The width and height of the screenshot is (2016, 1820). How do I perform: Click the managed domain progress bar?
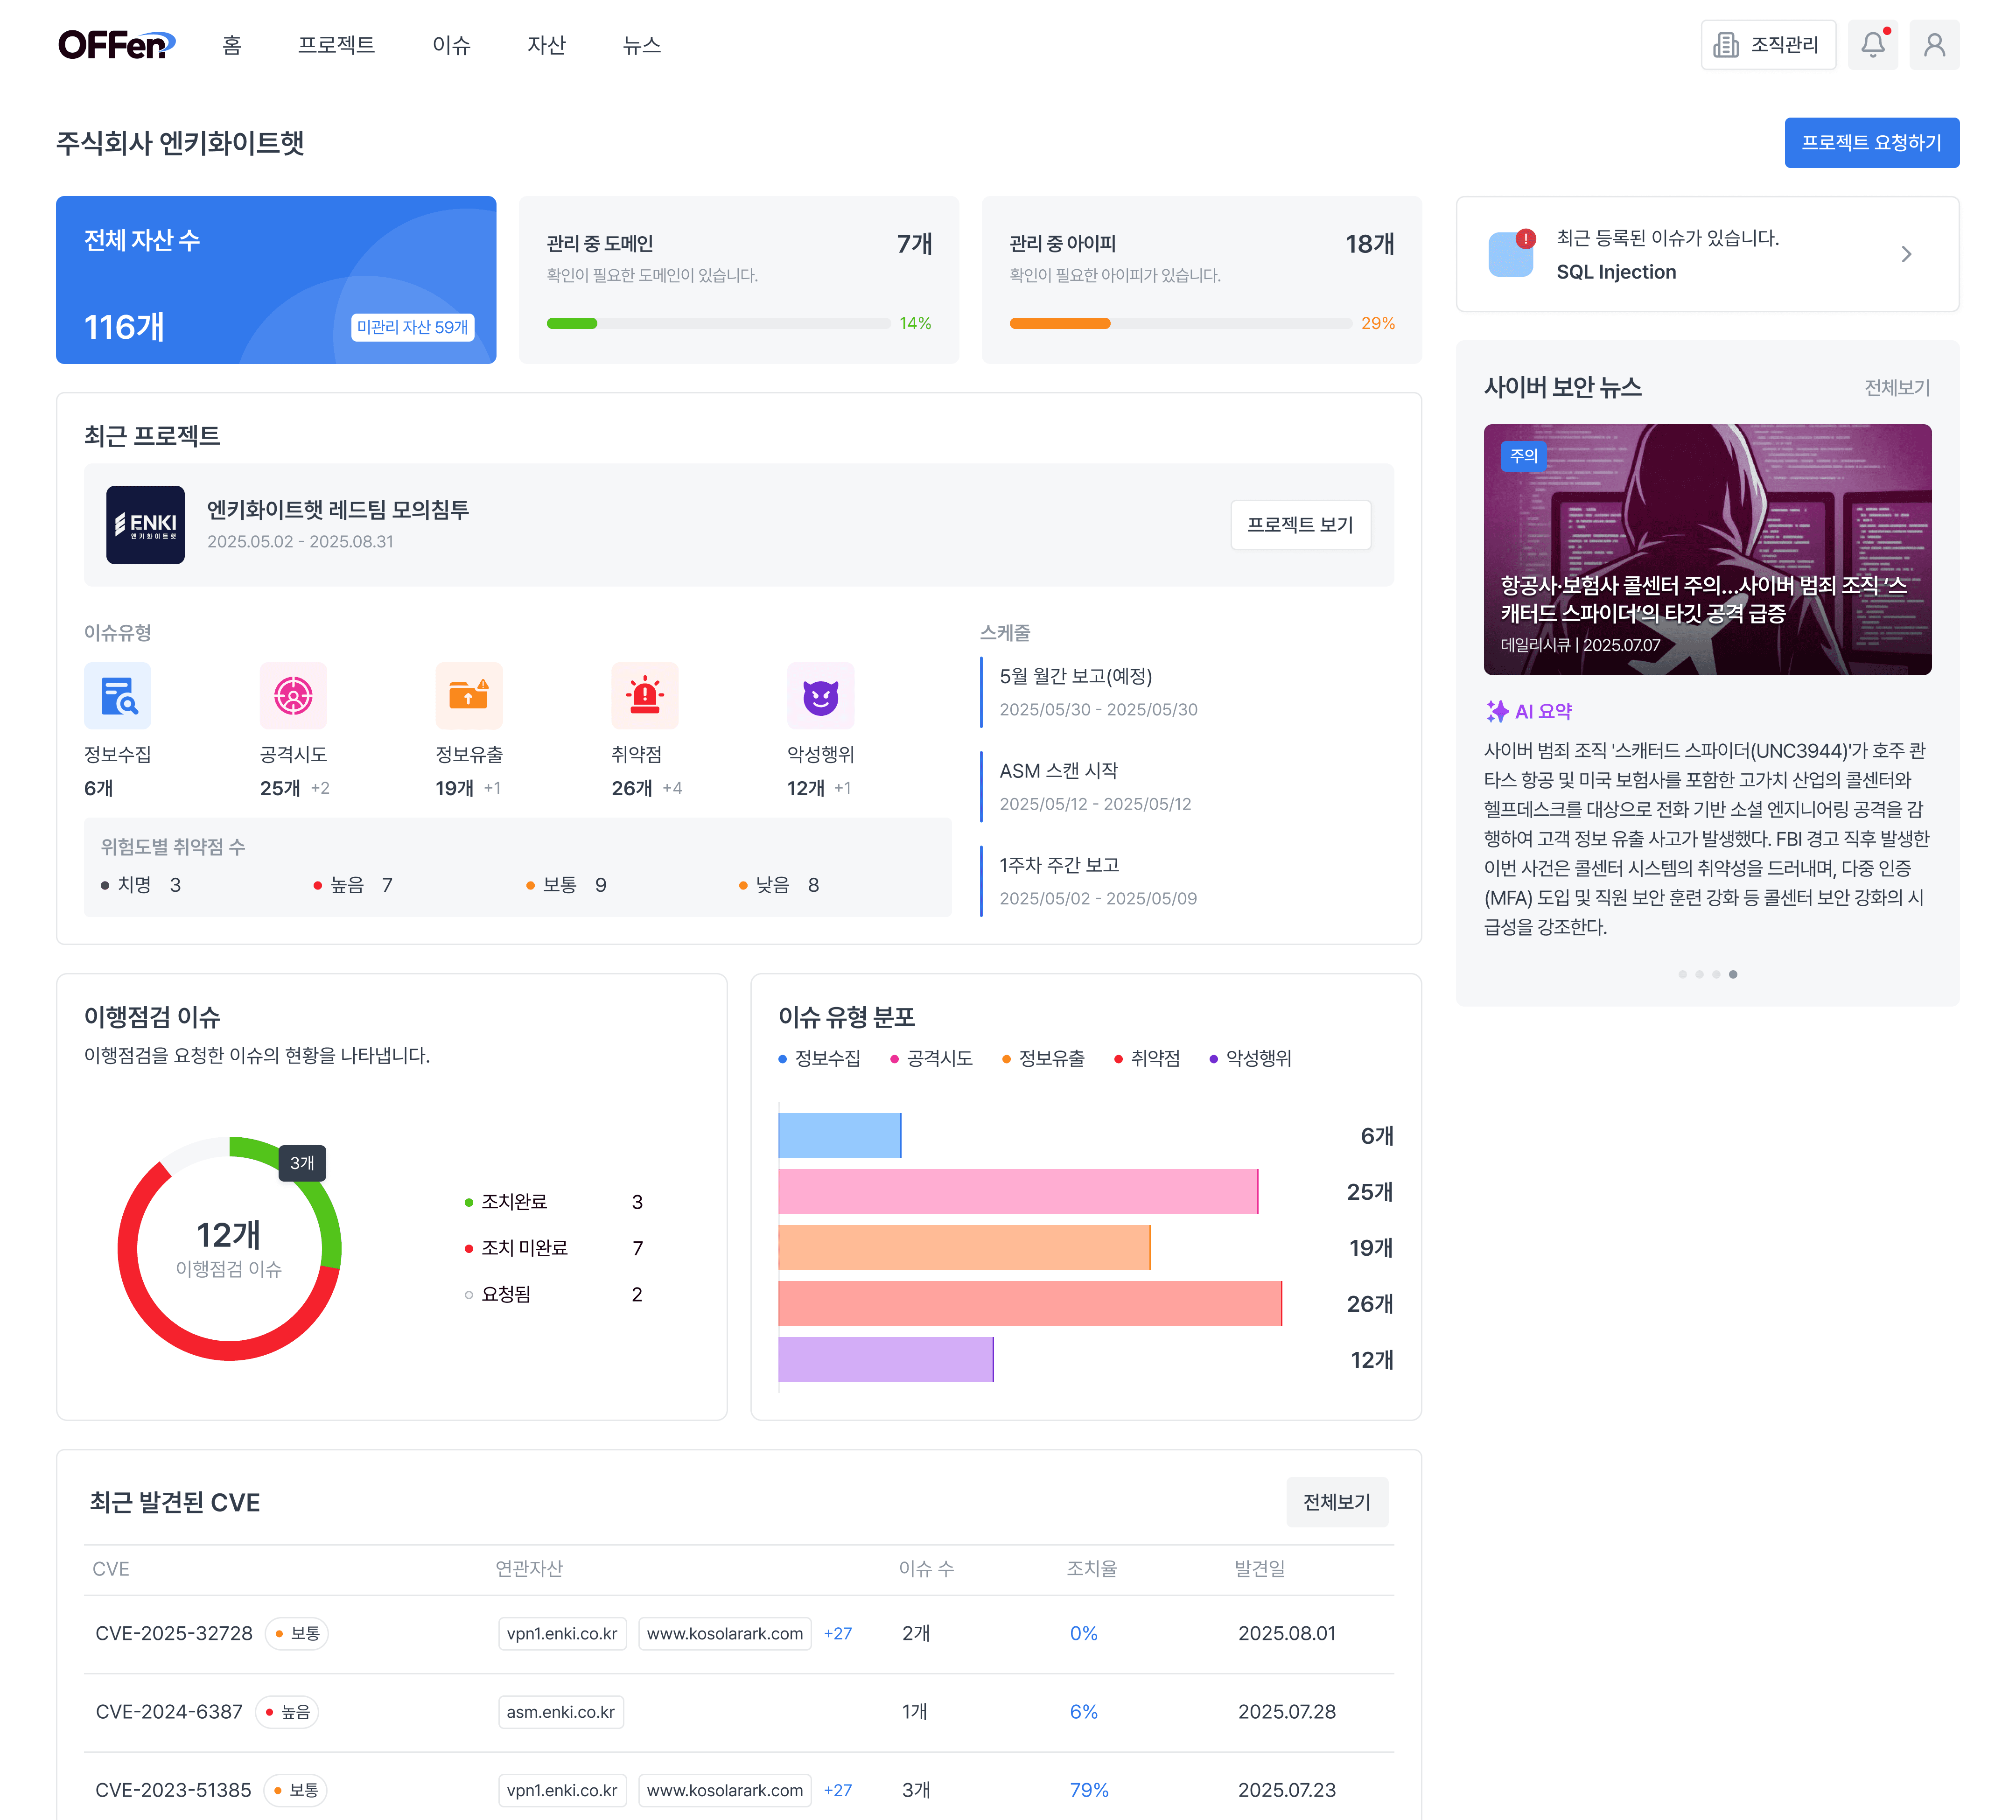[x=718, y=323]
